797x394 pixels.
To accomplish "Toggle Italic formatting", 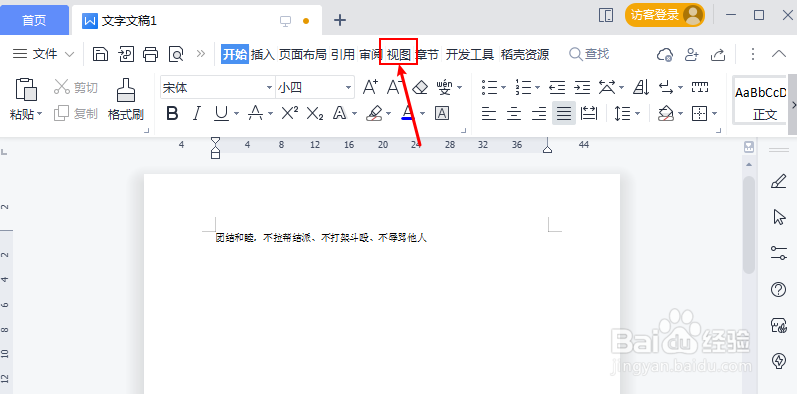I will click(x=197, y=113).
